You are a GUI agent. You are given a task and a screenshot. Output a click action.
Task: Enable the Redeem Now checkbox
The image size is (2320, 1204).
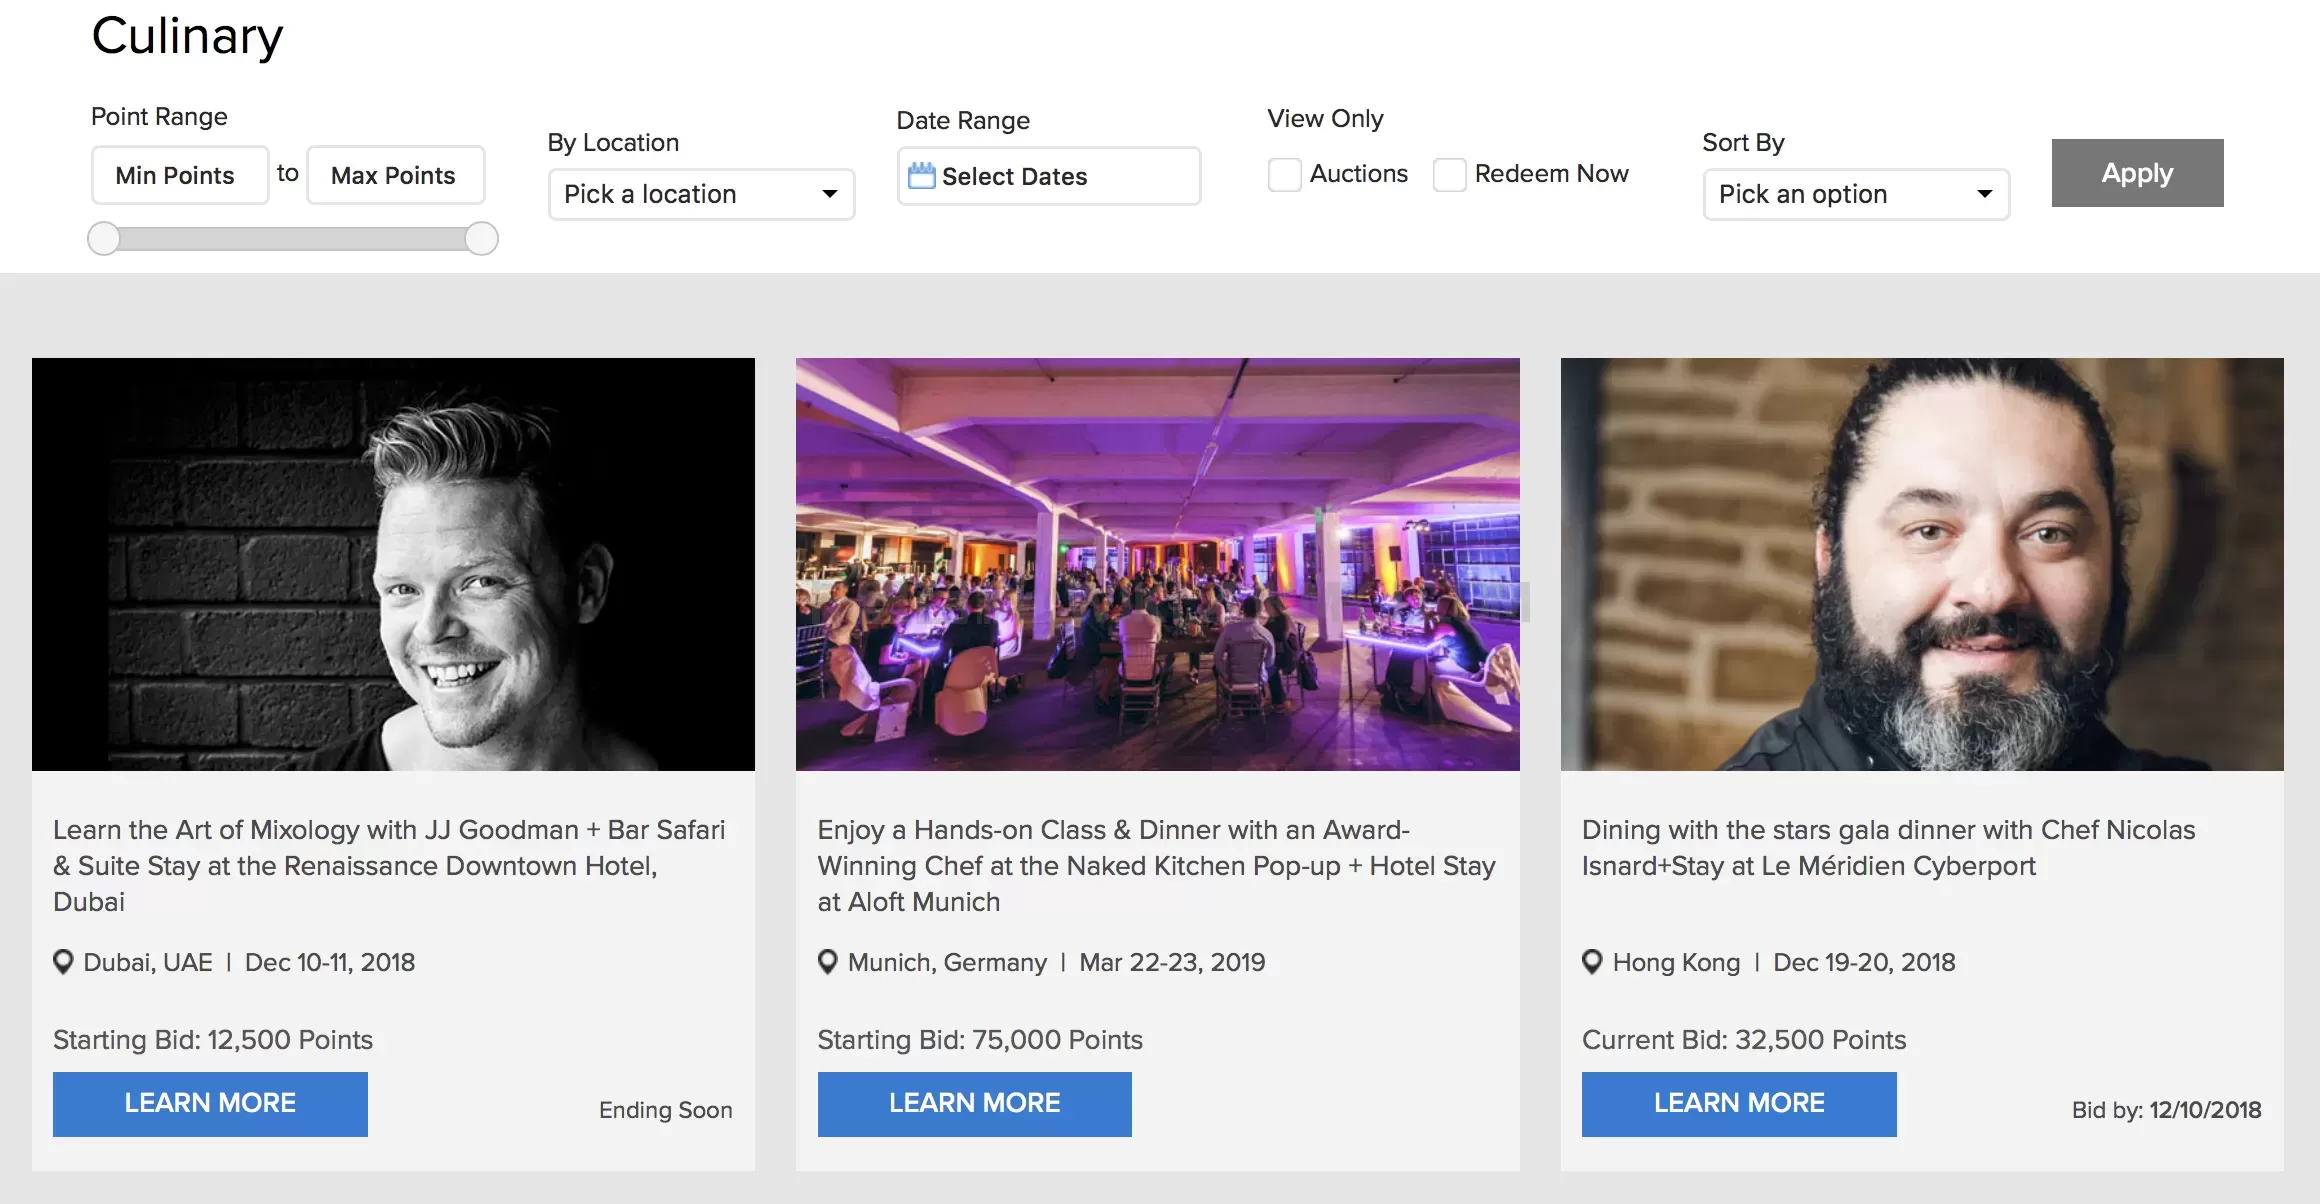pyautogui.click(x=1450, y=174)
